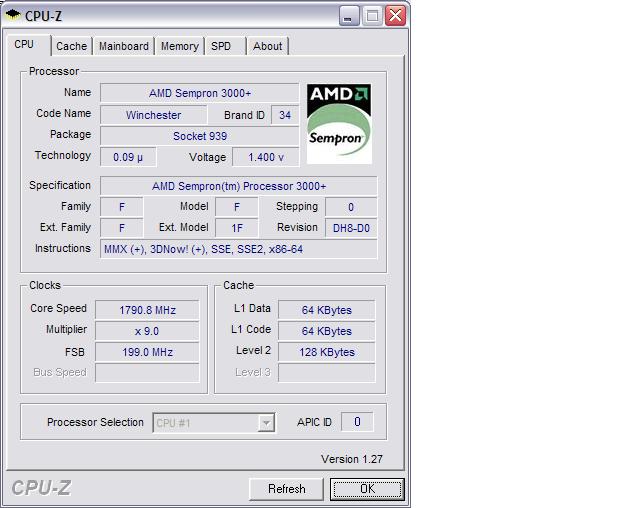Close the CPU-Z window
Screen dimensions: 640x508
point(396,16)
